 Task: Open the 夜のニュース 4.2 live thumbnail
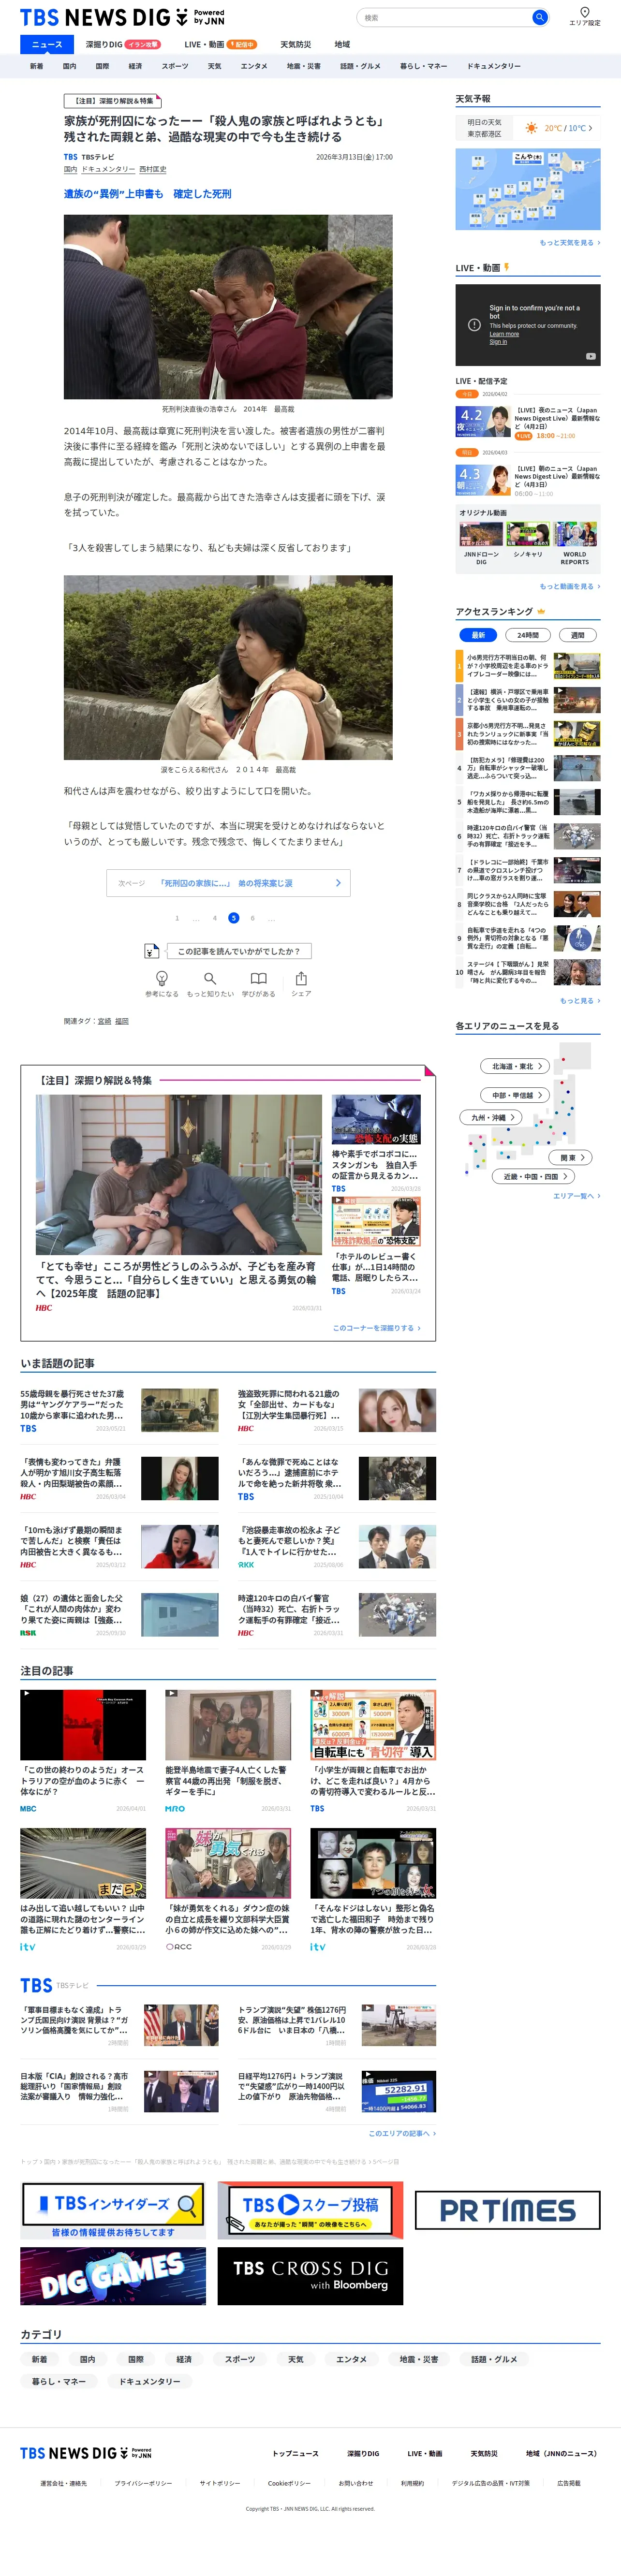[x=483, y=422]
